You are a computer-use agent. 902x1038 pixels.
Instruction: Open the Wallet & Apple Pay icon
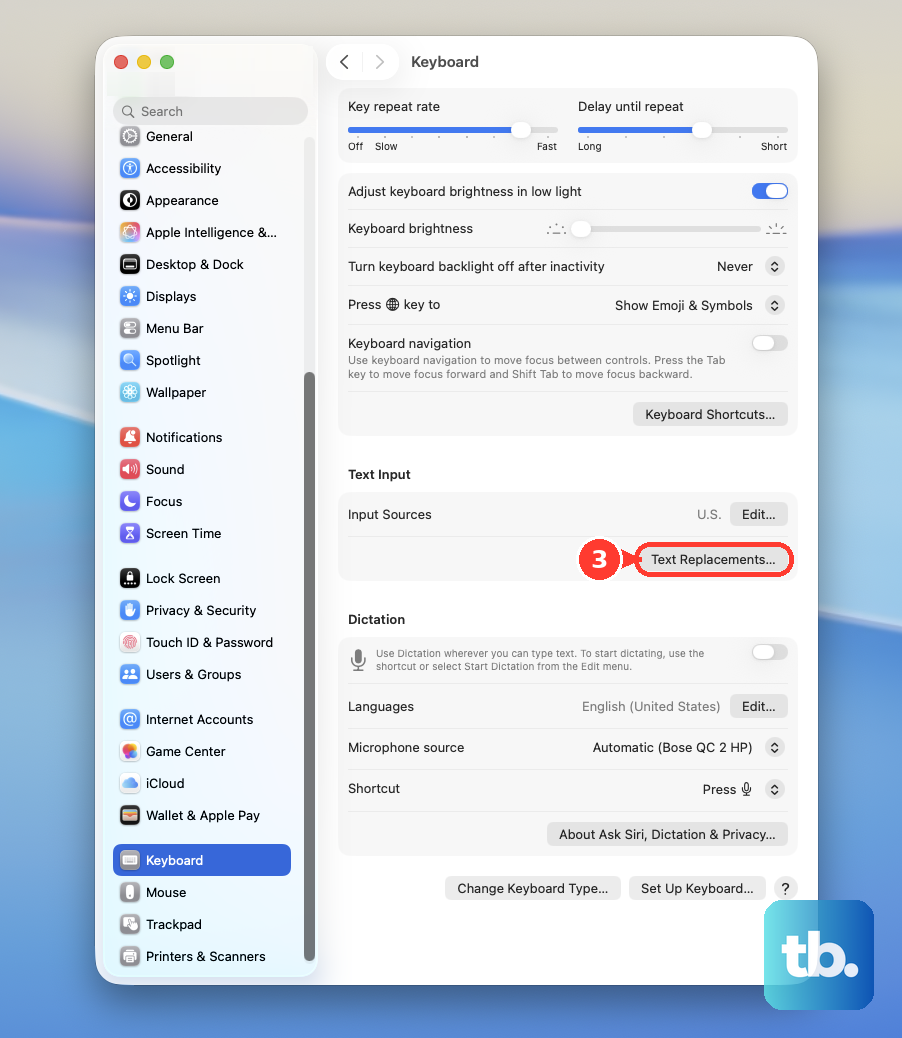click(130, 815)
